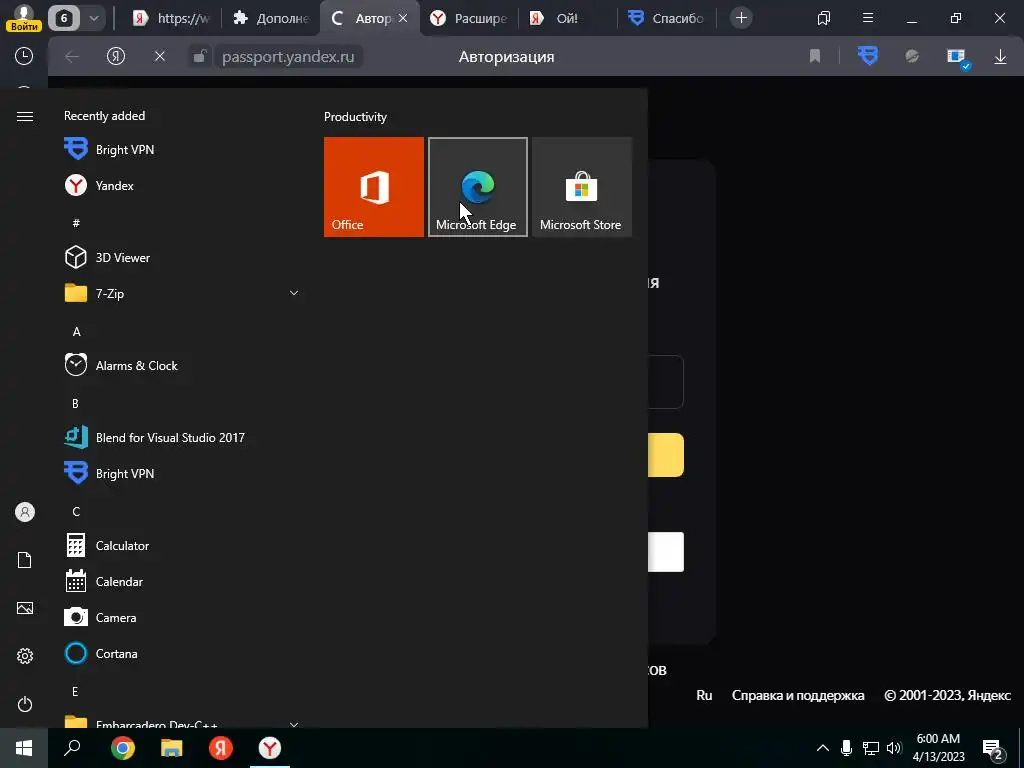The width and height of the screenshot is (1024, 768).
Task: Open File Explorer from taskbar
Action: (172, 748)
